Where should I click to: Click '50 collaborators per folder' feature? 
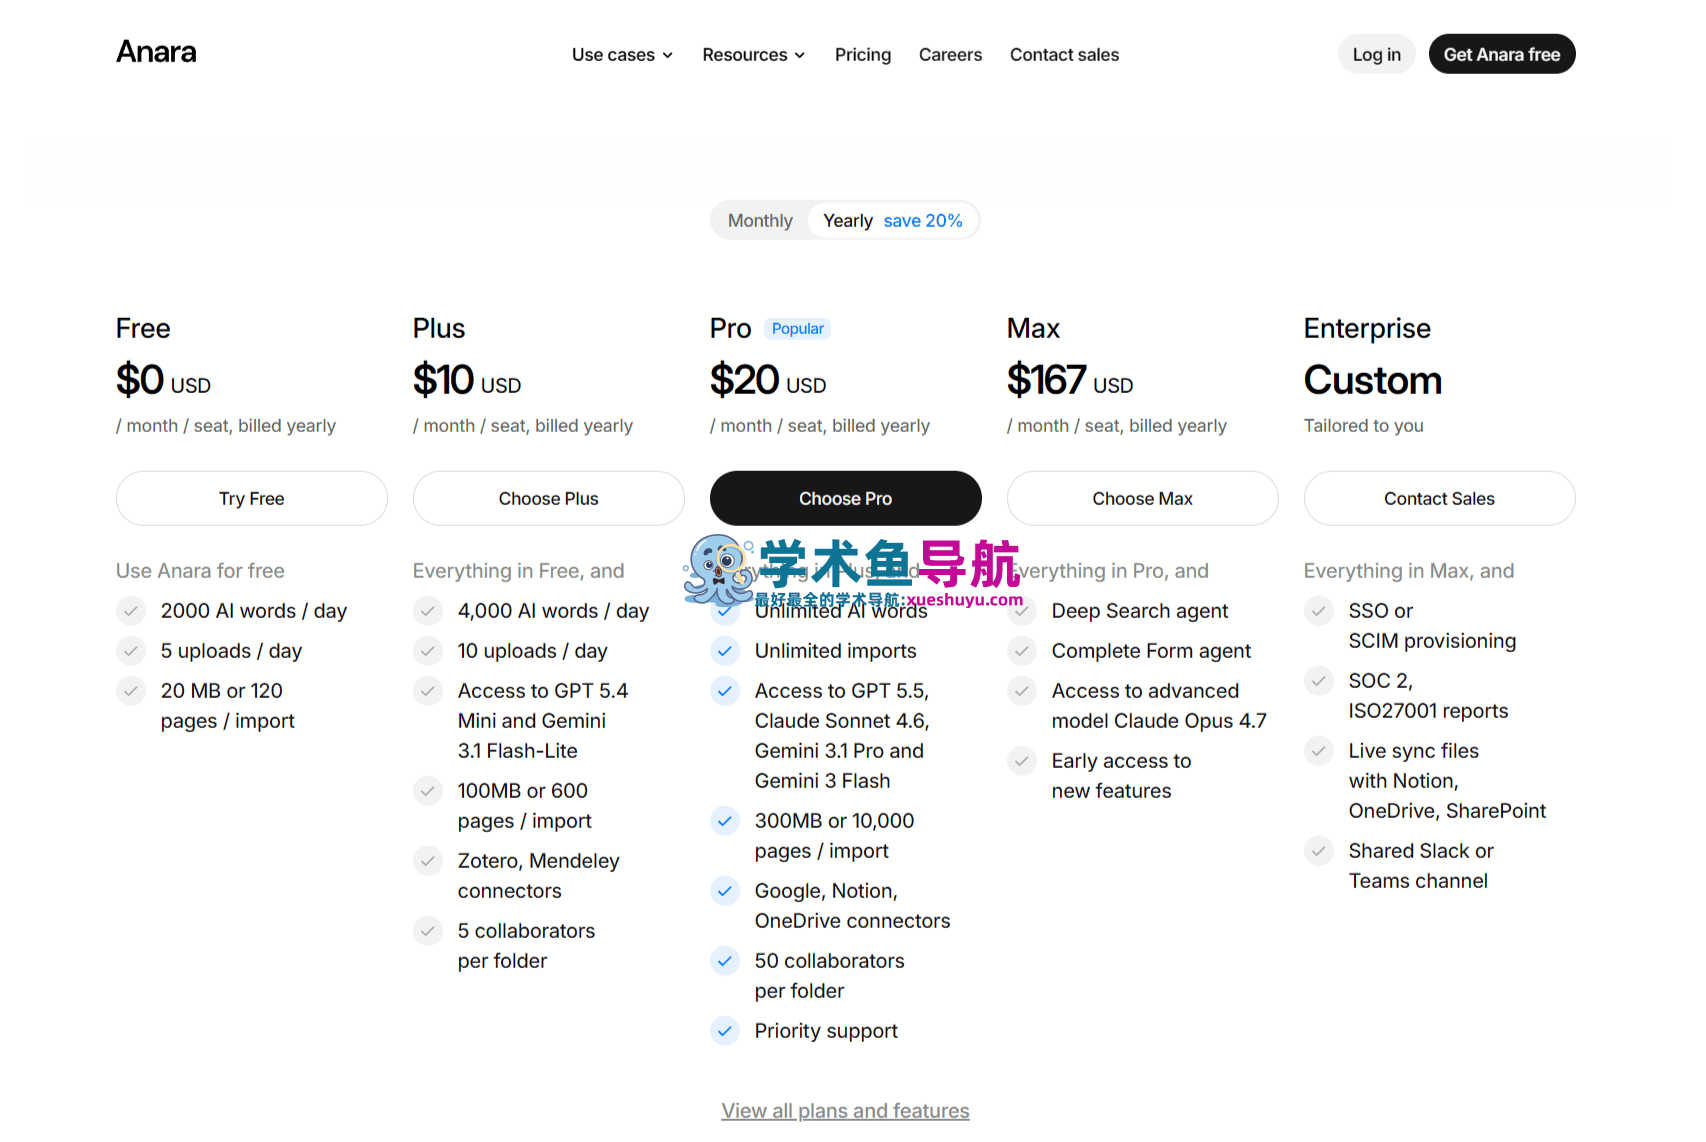(x=830, y=976)
